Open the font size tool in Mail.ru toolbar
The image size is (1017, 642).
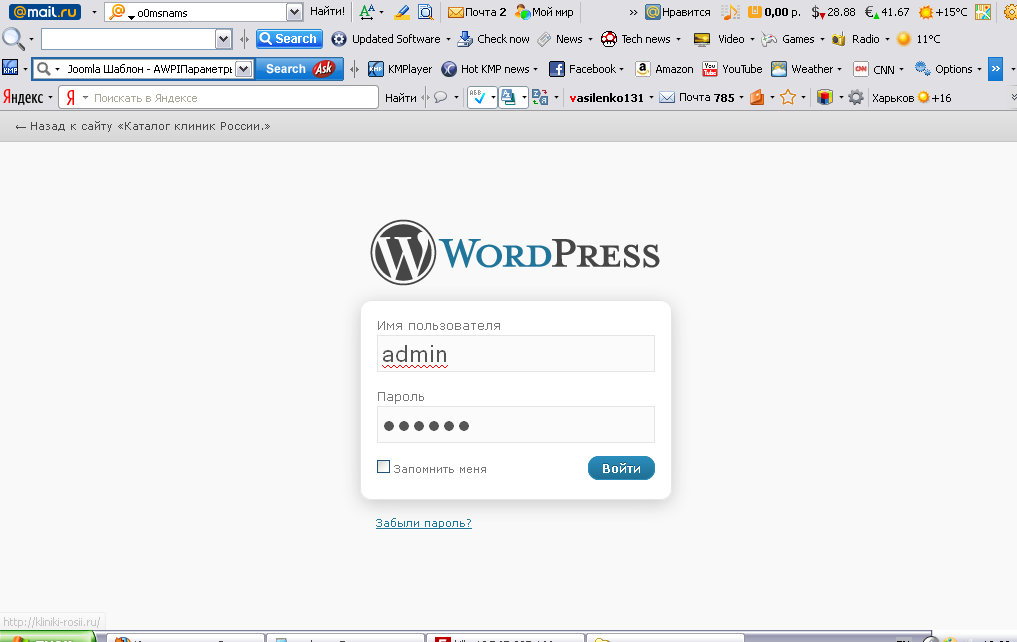click(368, 12)
